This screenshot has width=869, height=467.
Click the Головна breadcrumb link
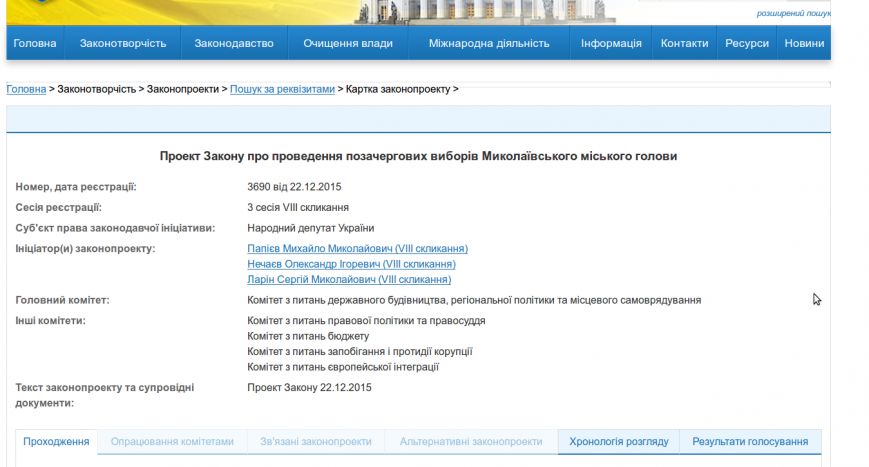[26, 89]
